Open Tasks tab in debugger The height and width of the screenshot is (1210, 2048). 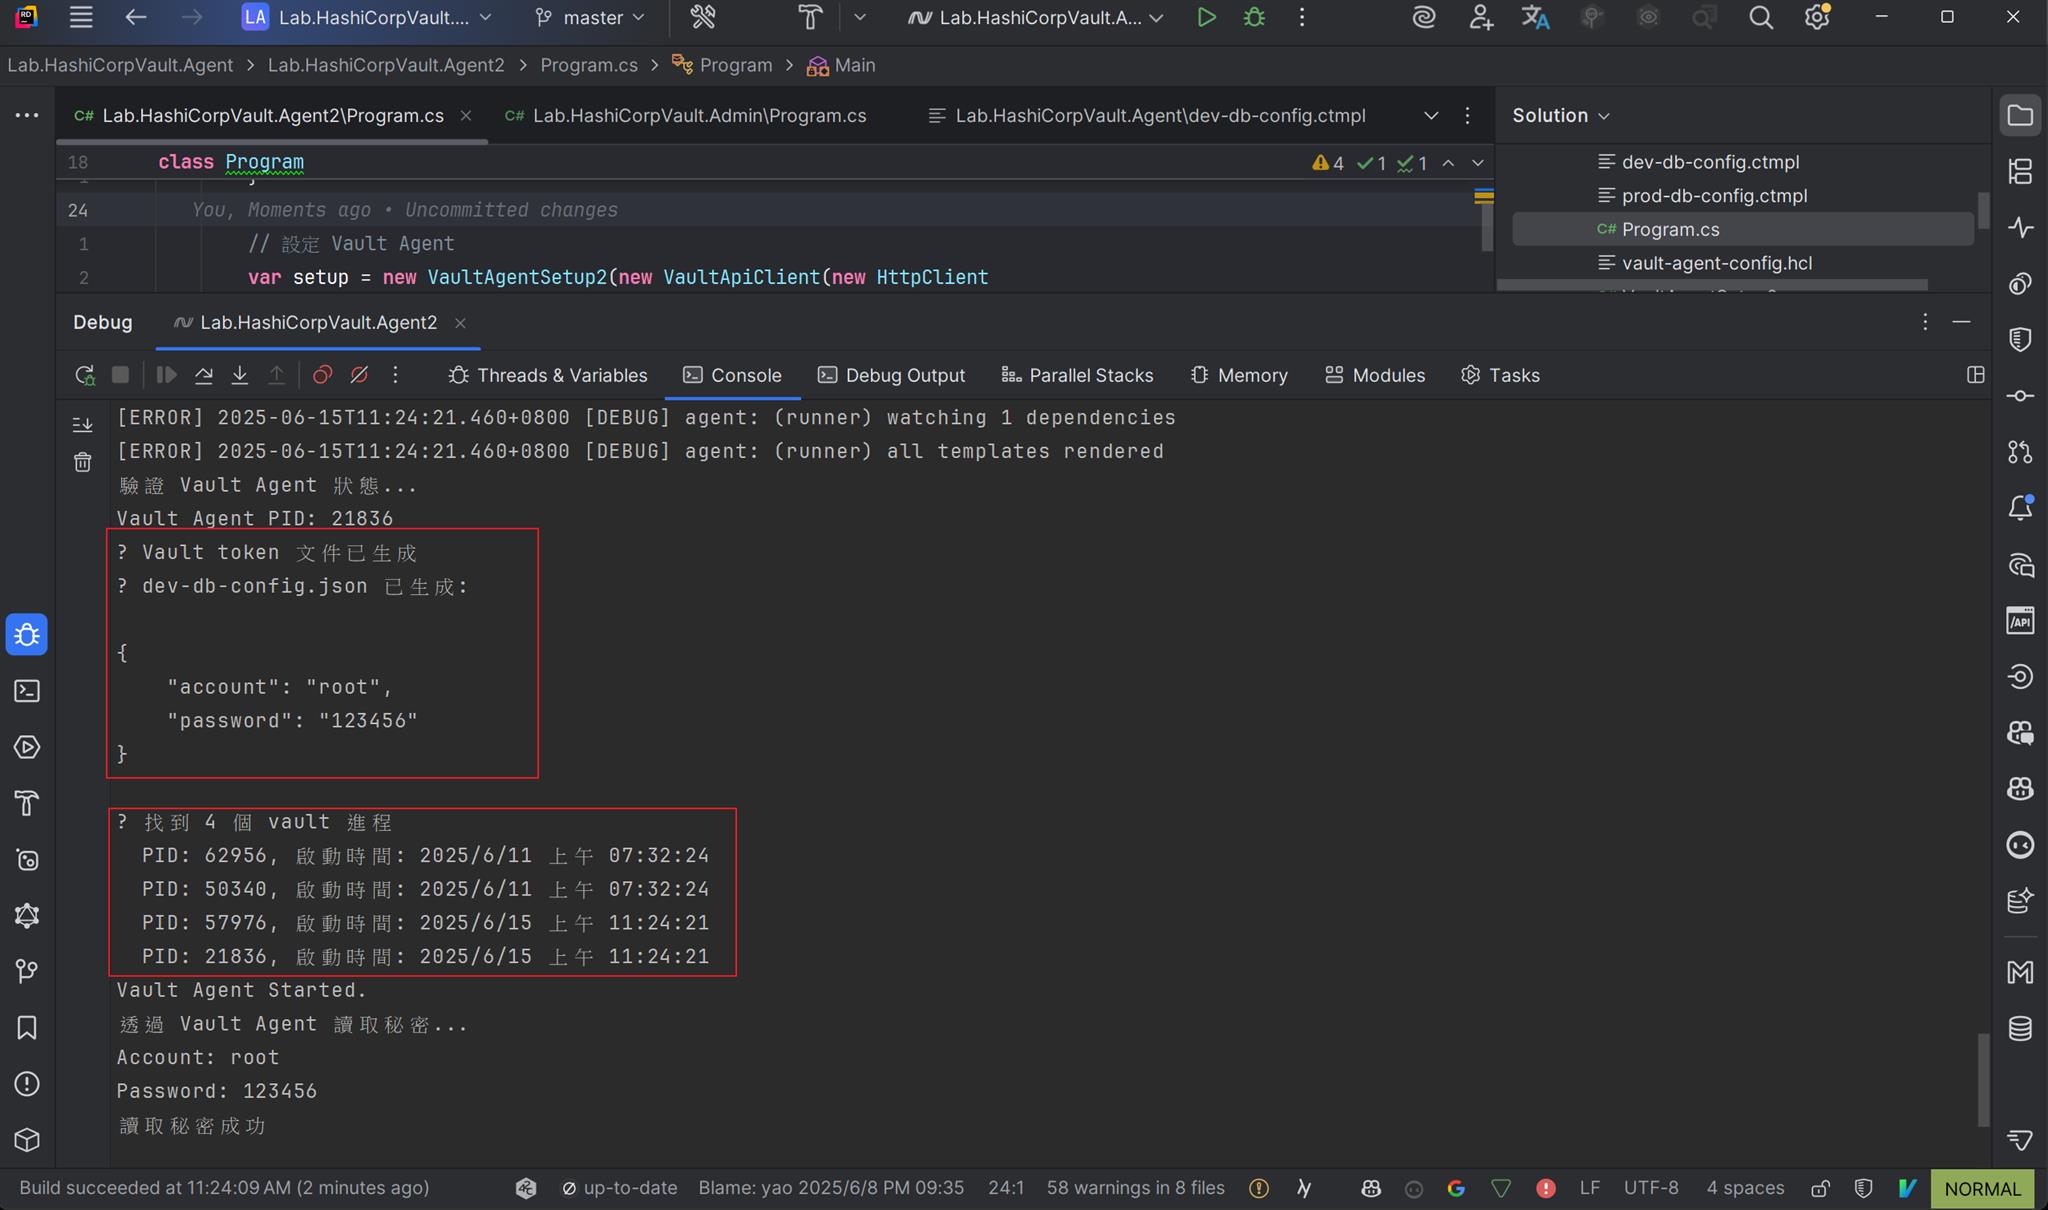1500,375
